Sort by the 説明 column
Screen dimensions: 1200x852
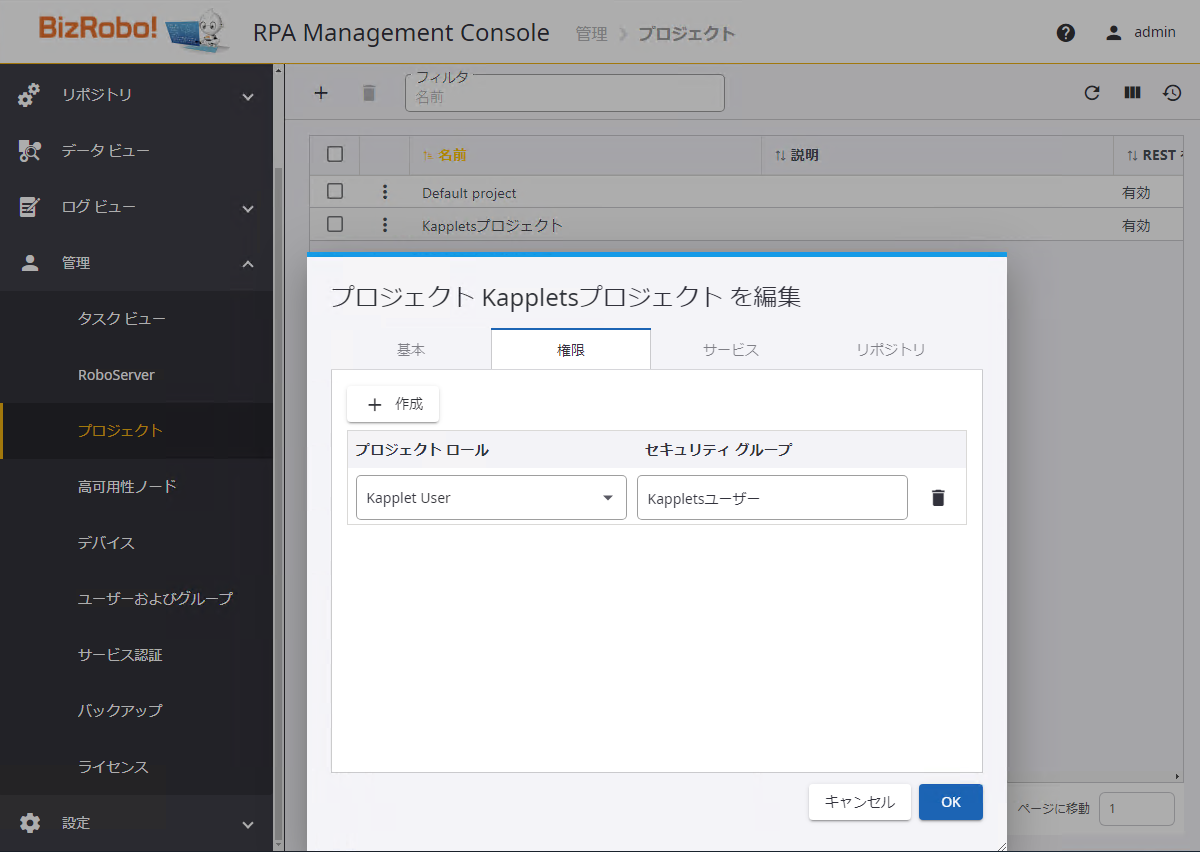[x=796, y=155]
